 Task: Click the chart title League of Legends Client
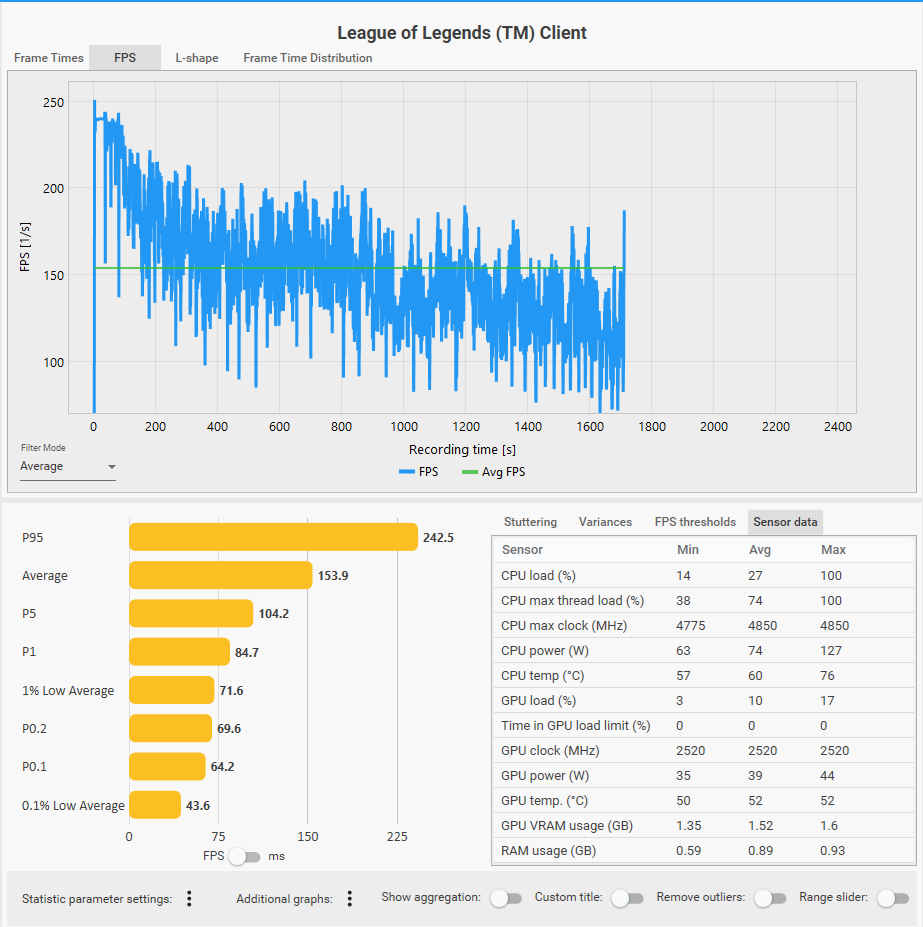point(462,33)
